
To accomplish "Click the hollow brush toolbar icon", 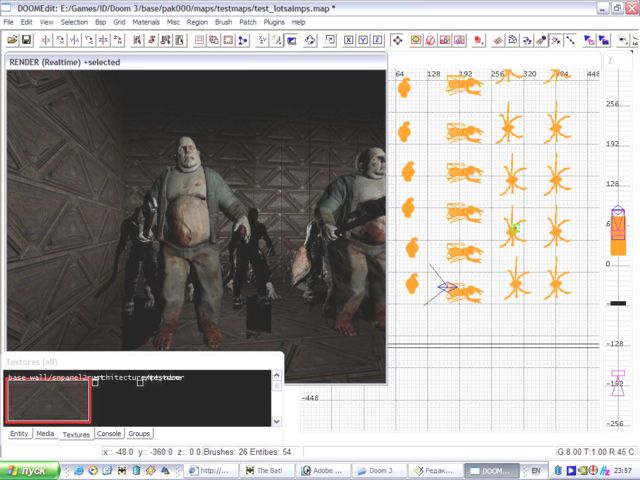I will tap(228, 40).
